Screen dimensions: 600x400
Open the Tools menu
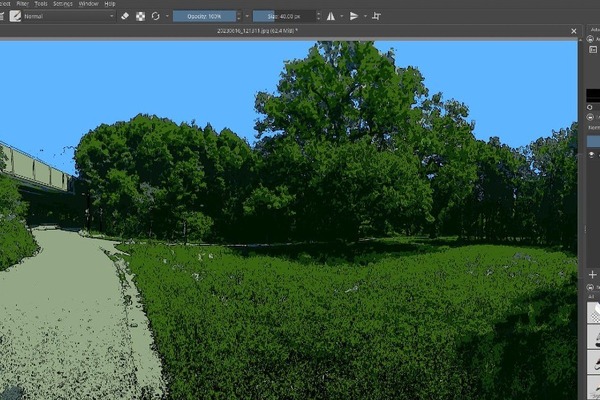[41, 3]
